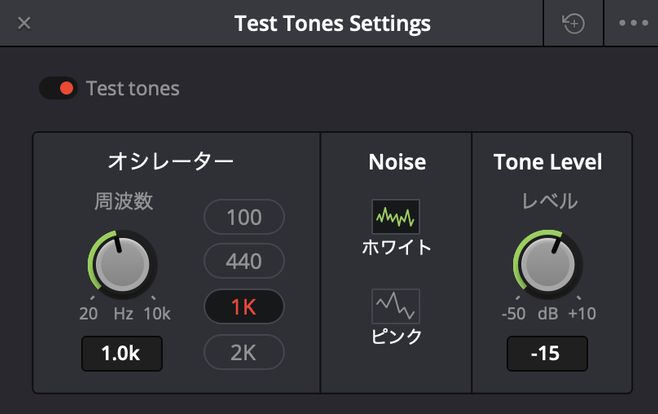Choose the 100 Hz preset button
The image size is (658, 414).
click(244, 217)
